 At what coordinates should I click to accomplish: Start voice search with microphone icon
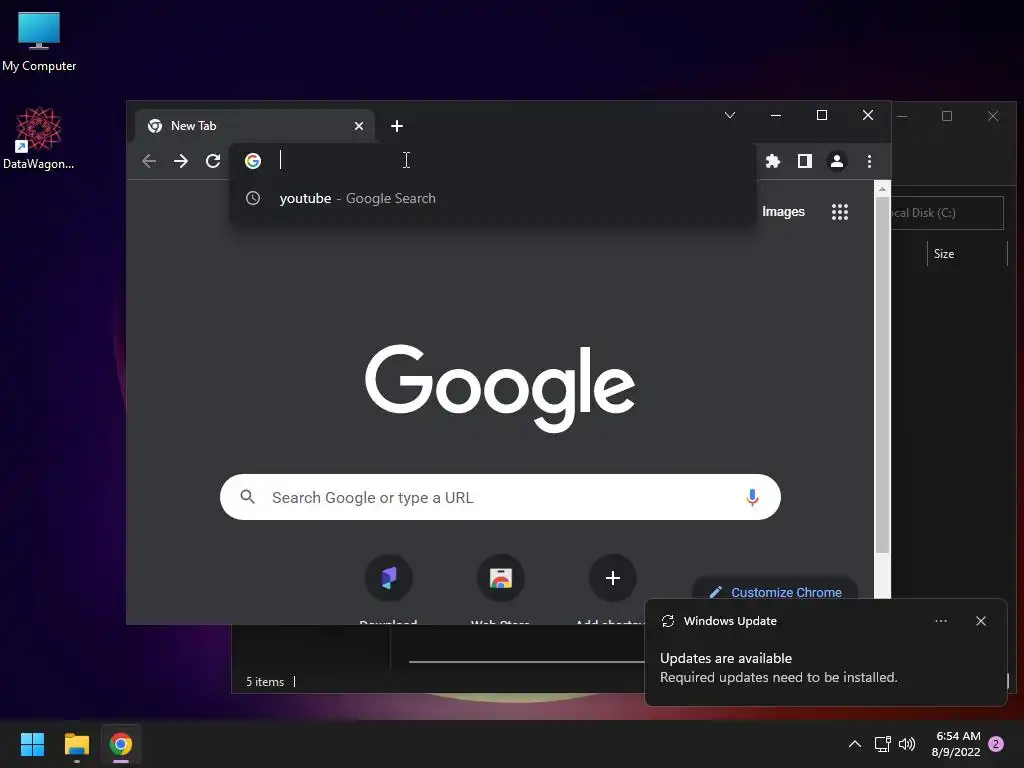tap(752, 498)
